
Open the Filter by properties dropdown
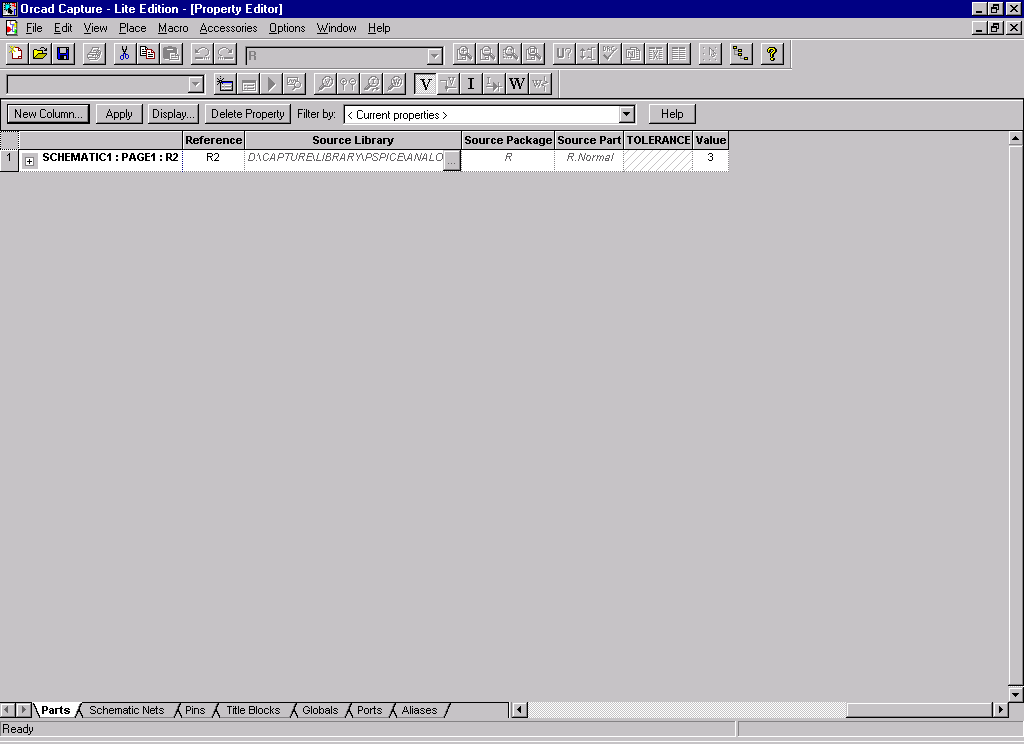click(626, 114)
